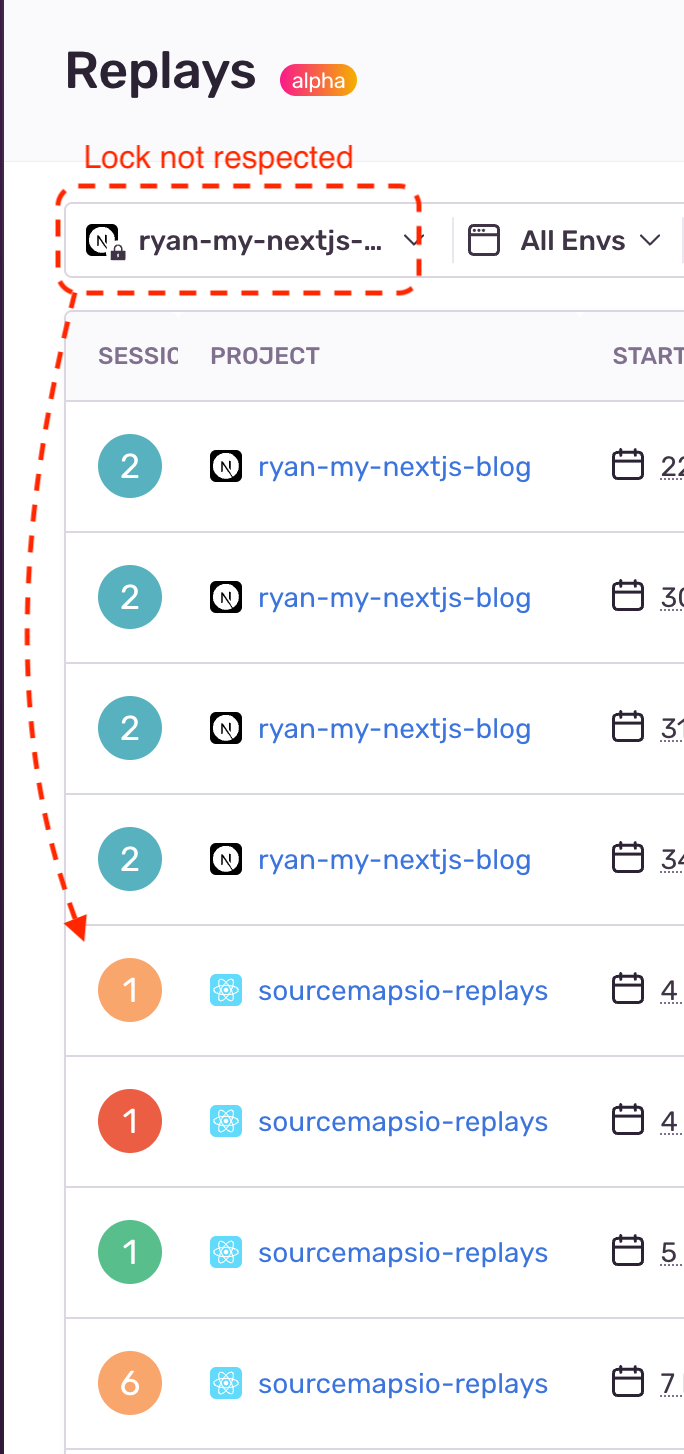Click the Next.js icon beside the first ryan-my-nextjs-blog row
The width and height of the screenshot is (684, 1454).
[x=226, y=465]
